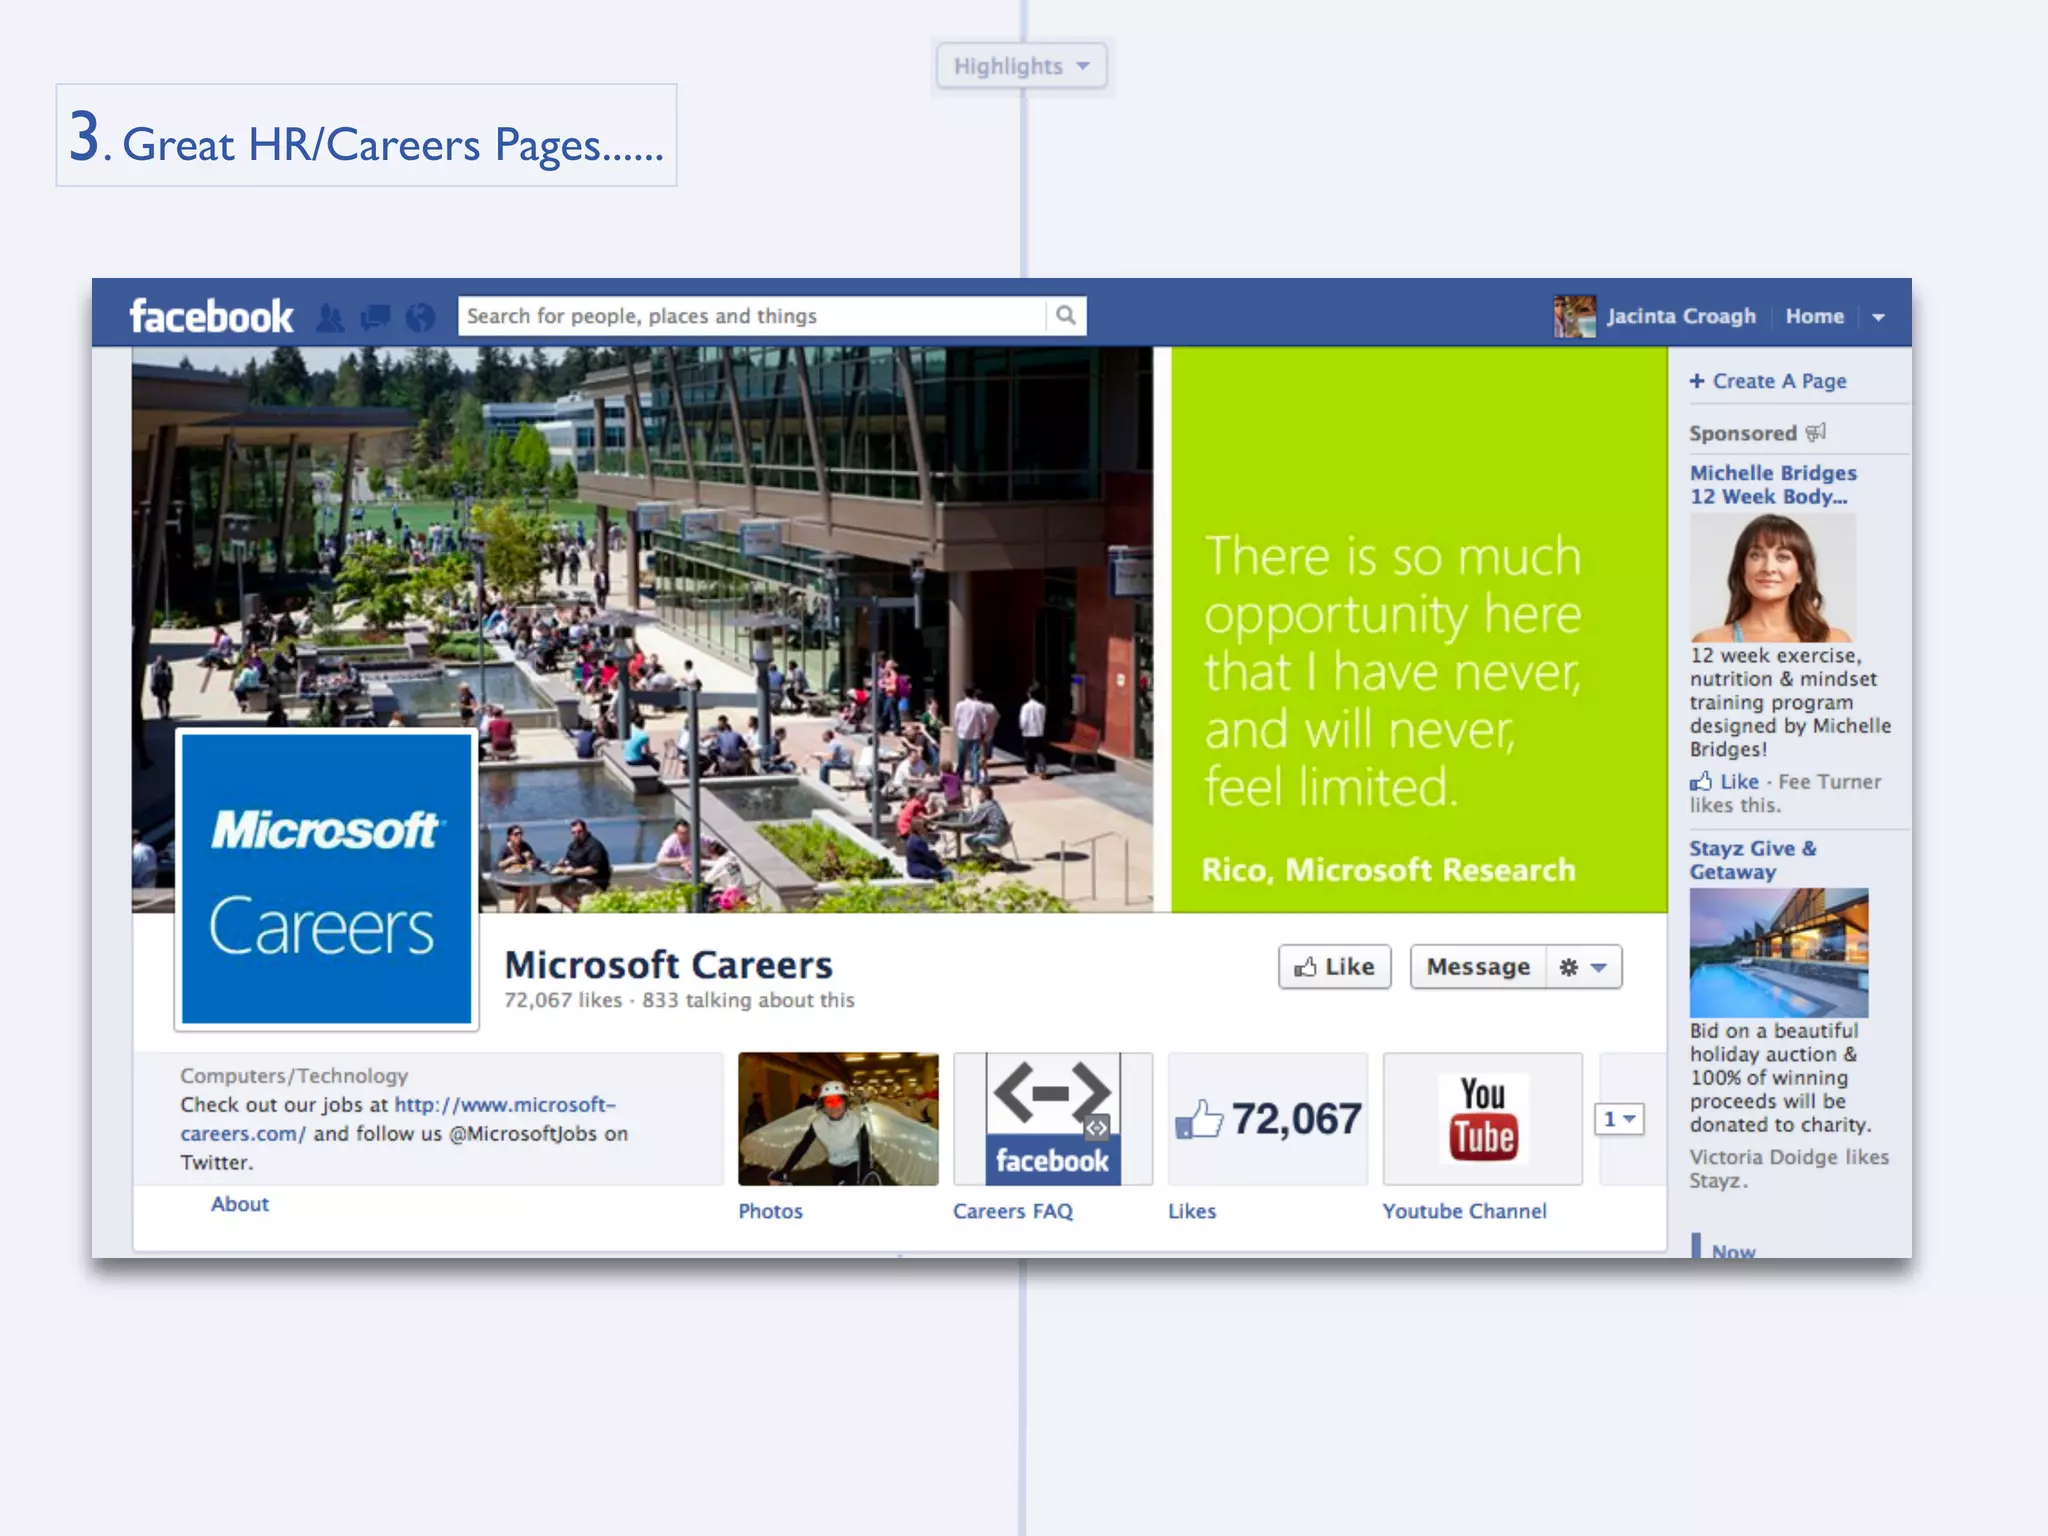Screen dimensions: 2048x1536
Task: Click the green Rico, Microsoft Research quote panel
Action: point(1419,629)
